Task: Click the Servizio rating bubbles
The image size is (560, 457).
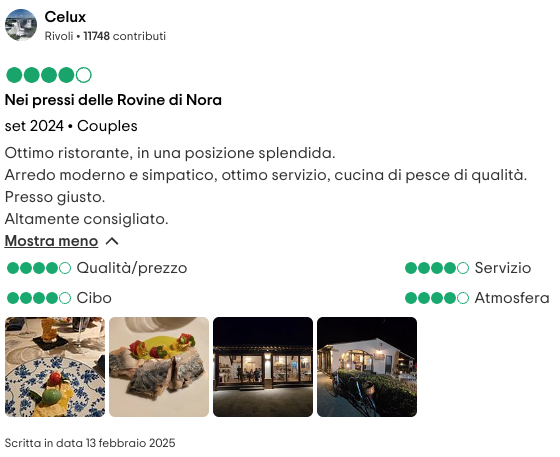Action: tap(437, 268)
